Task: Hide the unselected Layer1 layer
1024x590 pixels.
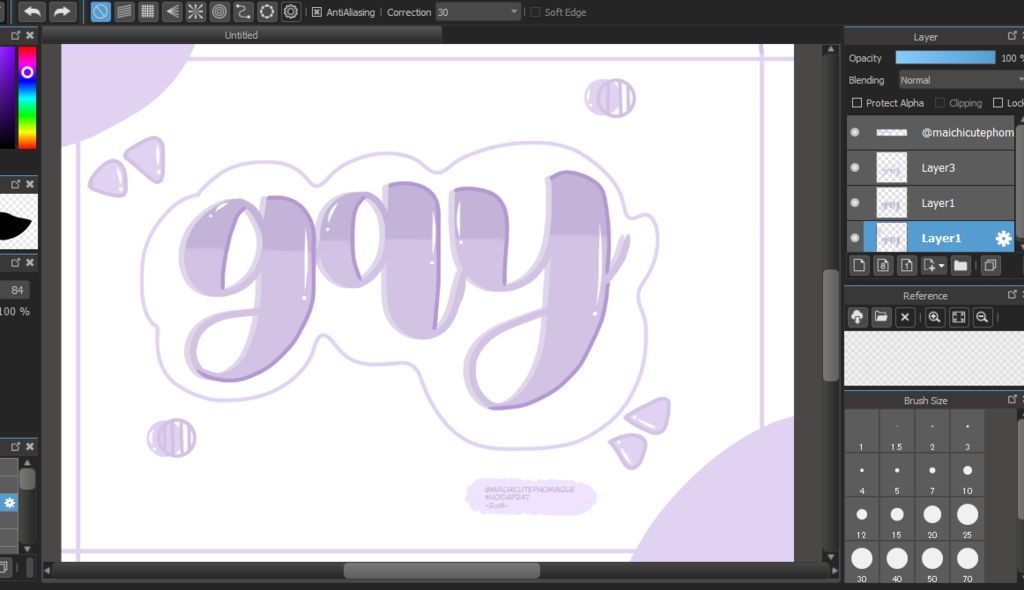Action: (x=855, y=203)
